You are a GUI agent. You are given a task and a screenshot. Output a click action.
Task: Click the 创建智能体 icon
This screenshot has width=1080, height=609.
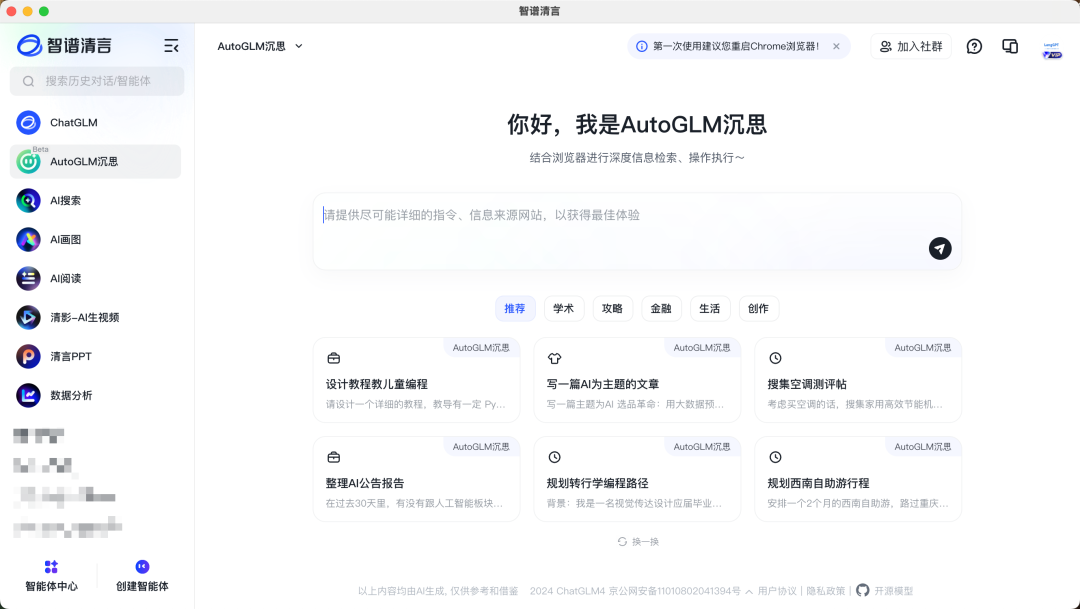pos(142,566)
